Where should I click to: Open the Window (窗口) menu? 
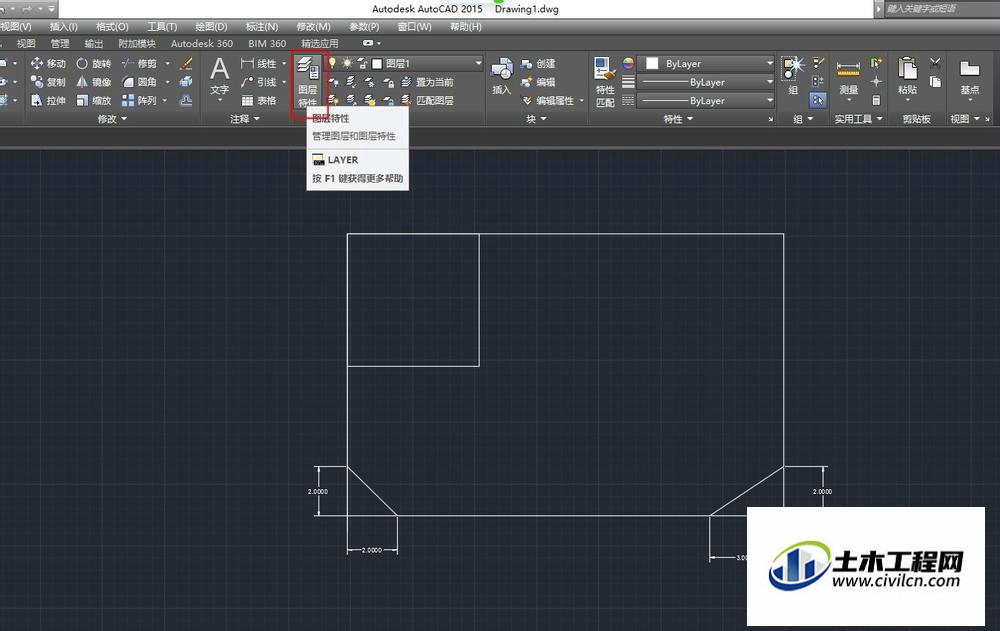click(x=414, y=26)
